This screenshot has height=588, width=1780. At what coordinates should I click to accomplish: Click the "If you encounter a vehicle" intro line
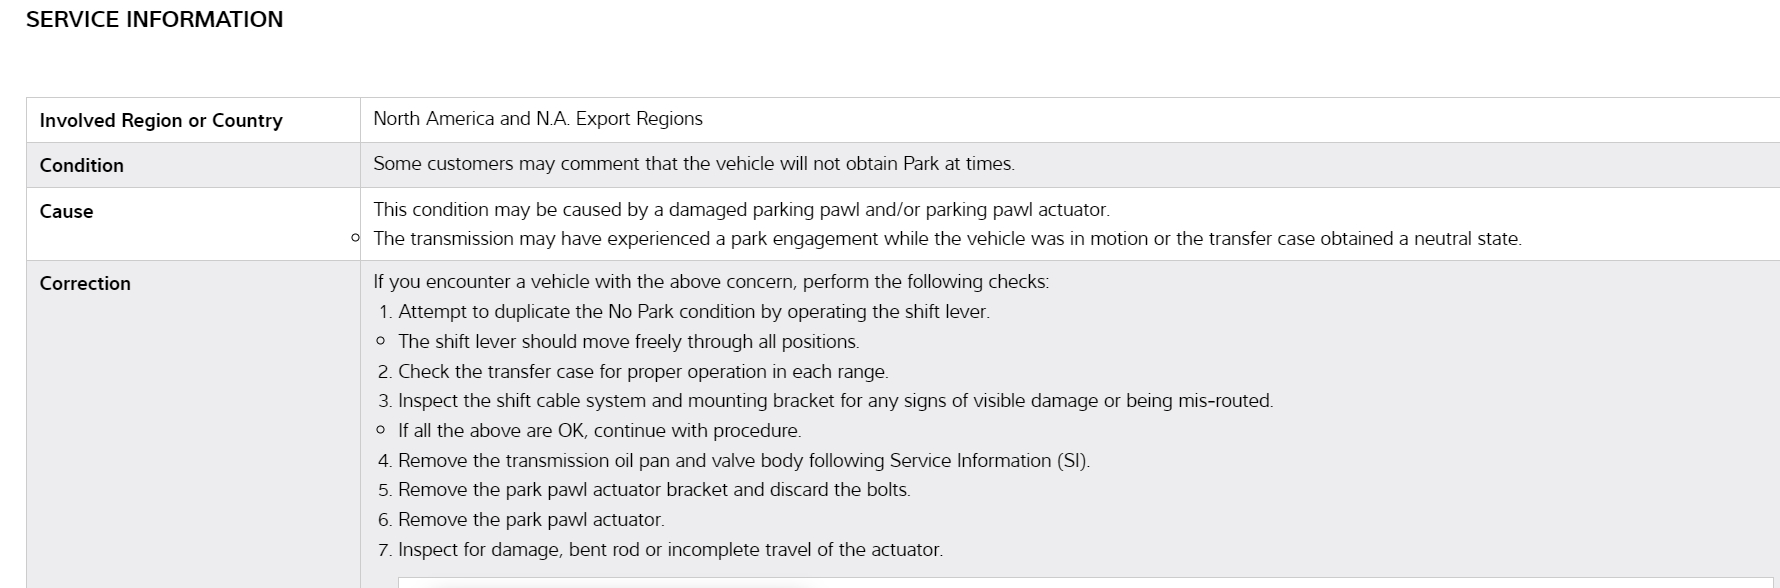[710, 282]
